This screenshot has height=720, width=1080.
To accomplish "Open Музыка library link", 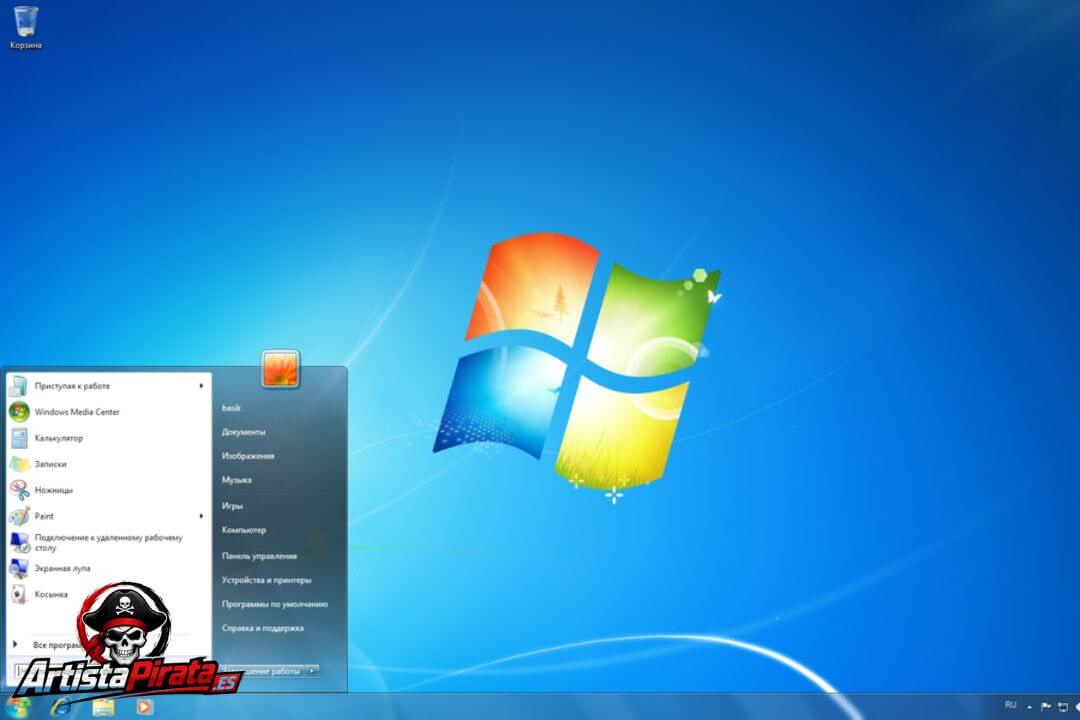I will pyautogui.click(x=236, y=480).
